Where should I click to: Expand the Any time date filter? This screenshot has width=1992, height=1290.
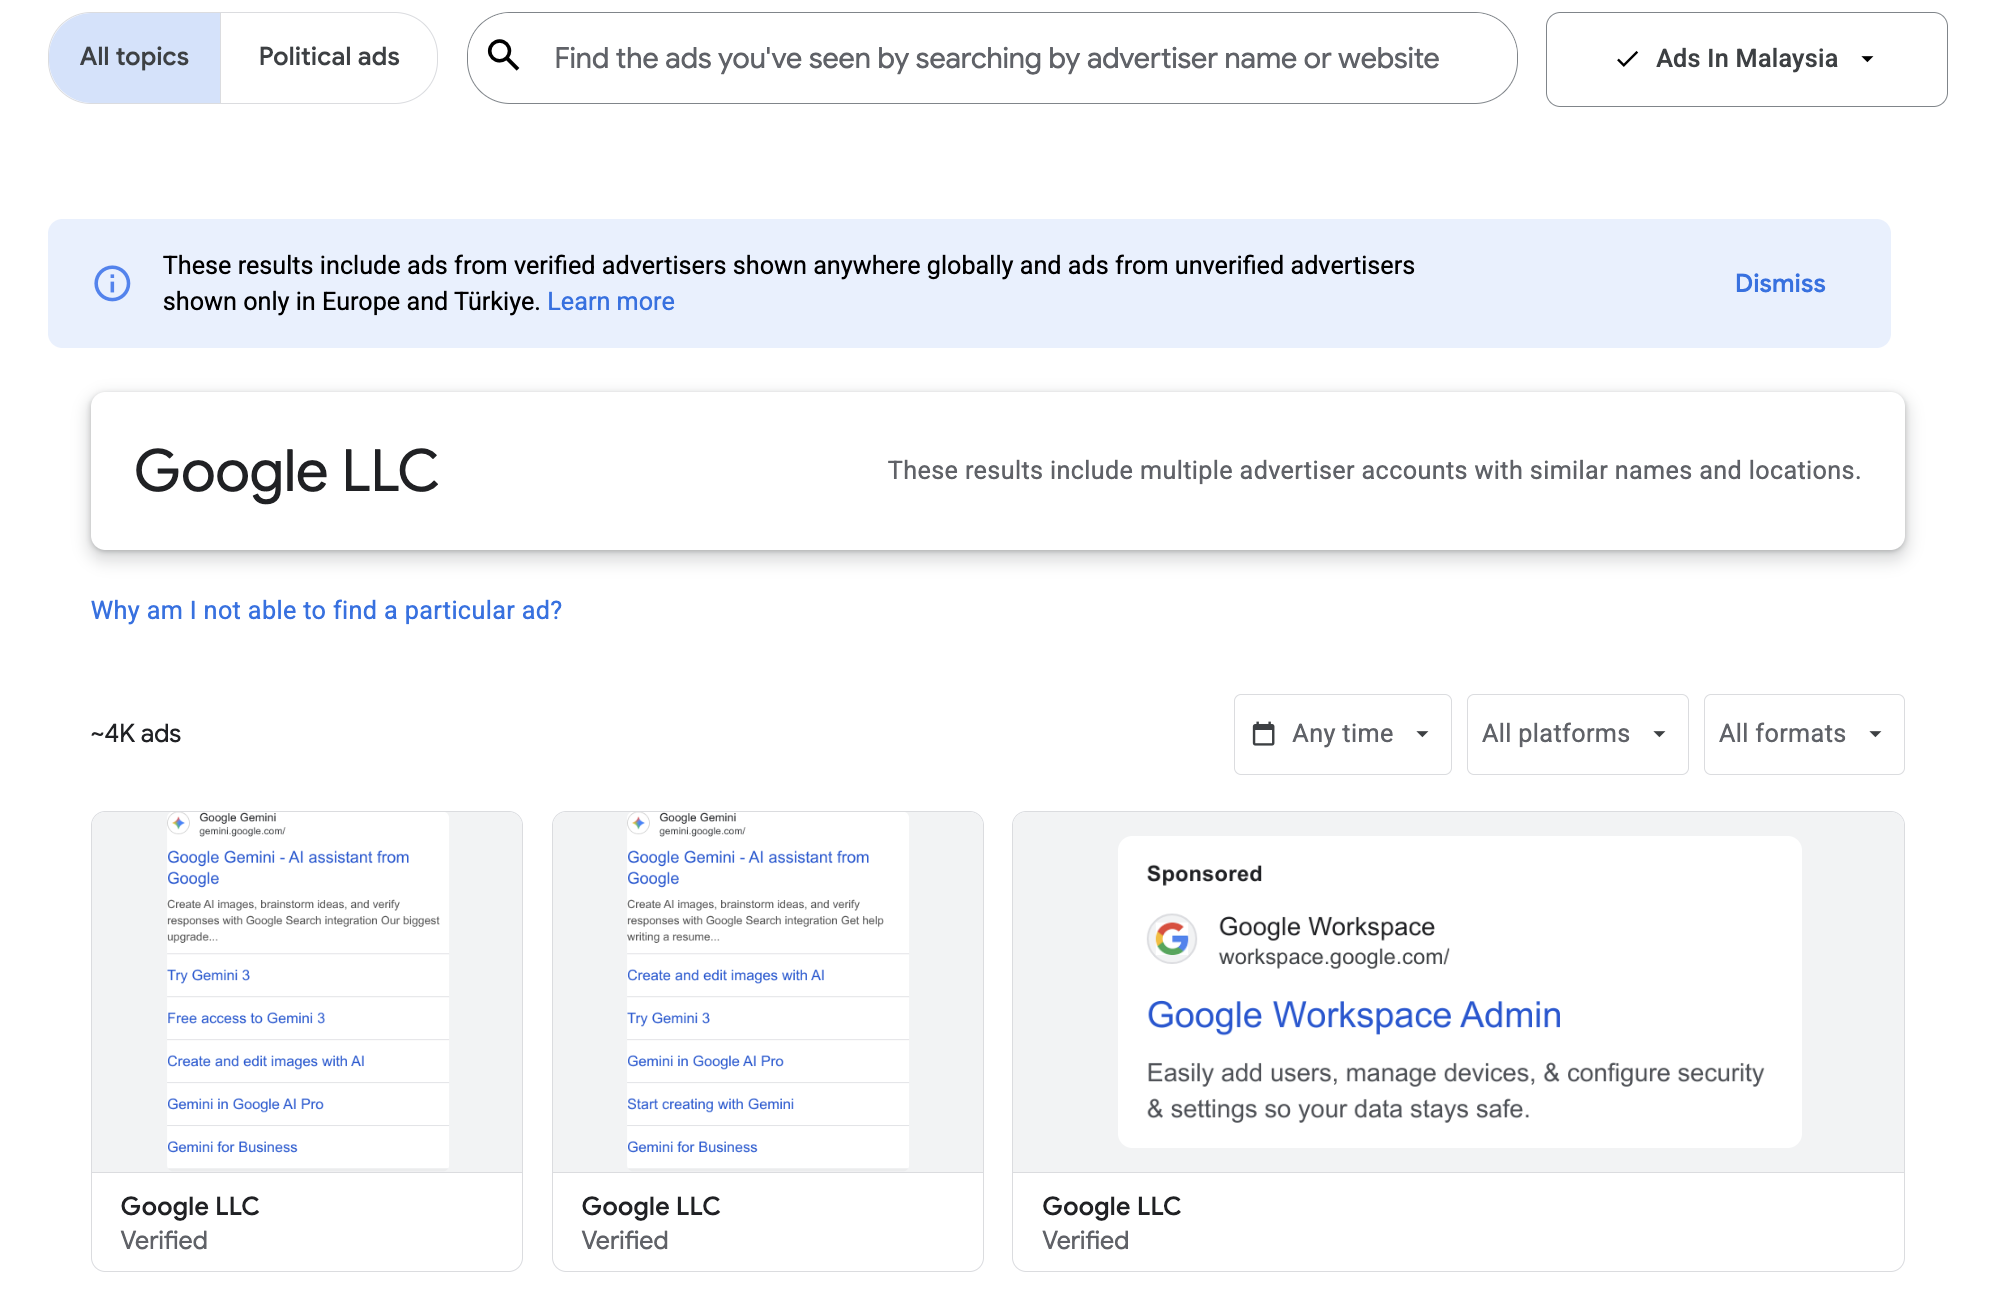pyautogui.click(x=1342, y=734)
